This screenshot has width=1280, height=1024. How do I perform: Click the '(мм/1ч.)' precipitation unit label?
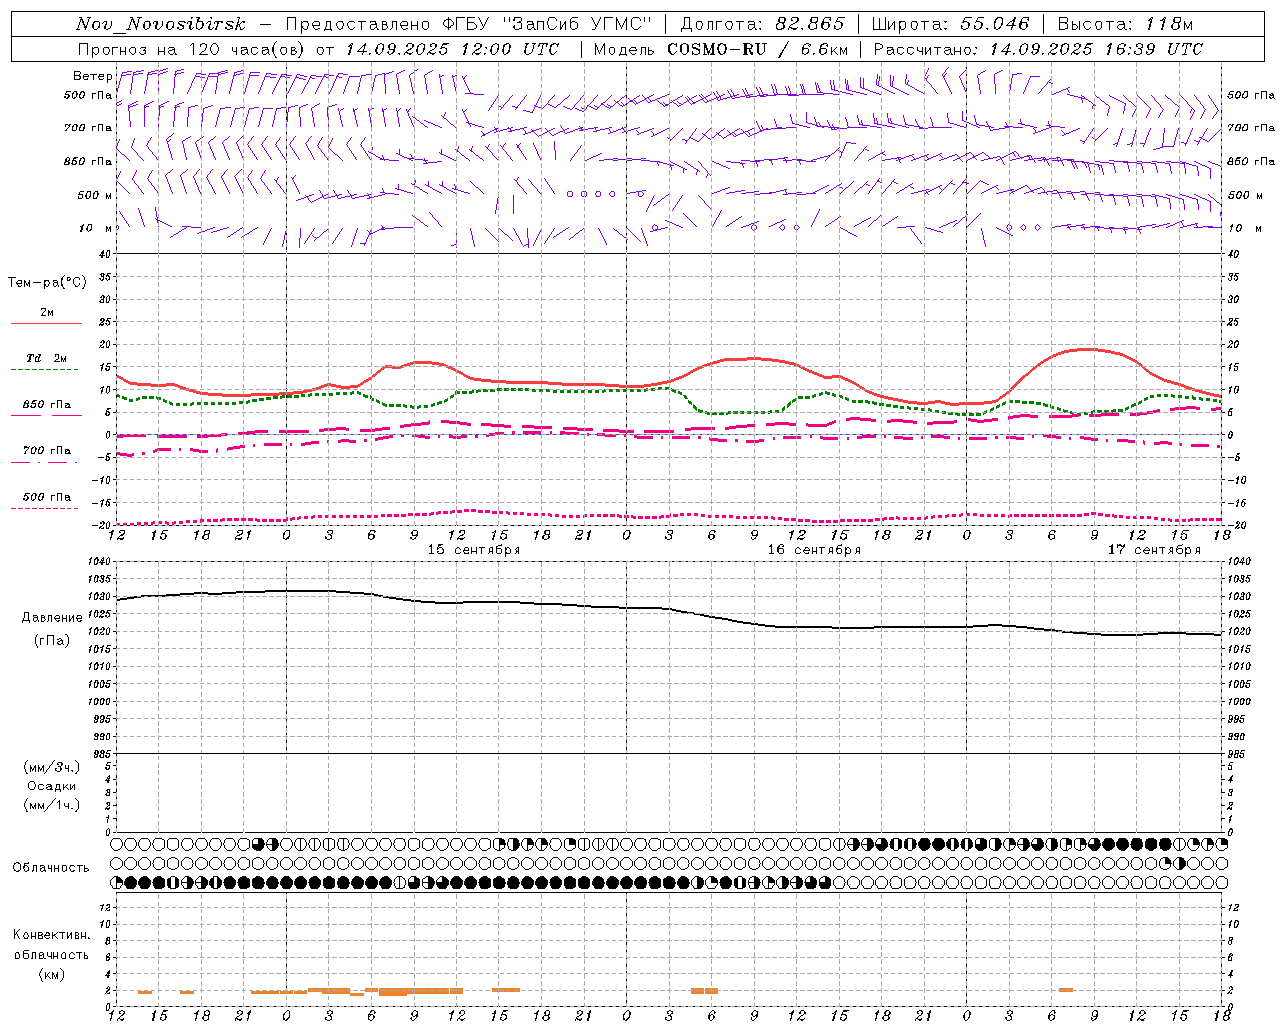pyautogui.click(x=52, y=805)
